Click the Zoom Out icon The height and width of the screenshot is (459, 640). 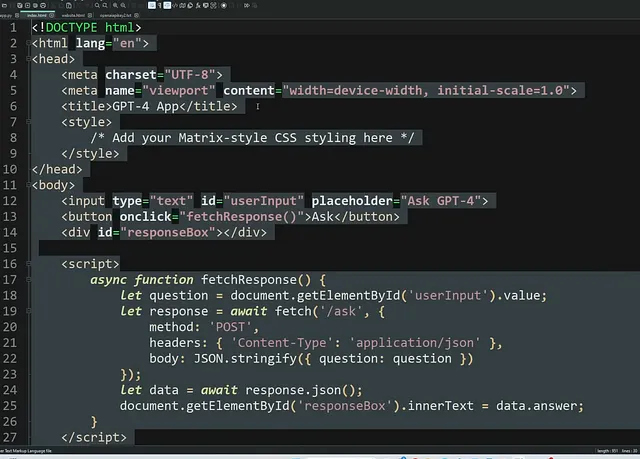tap(123, 5)
